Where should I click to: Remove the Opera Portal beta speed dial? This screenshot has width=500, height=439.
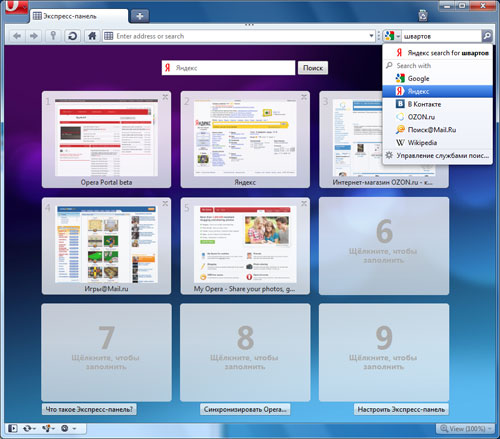coord(165,97)
